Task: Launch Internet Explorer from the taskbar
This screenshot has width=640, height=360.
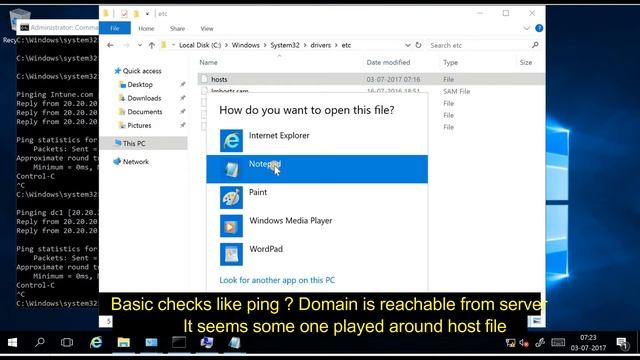Action: point(96,342)
